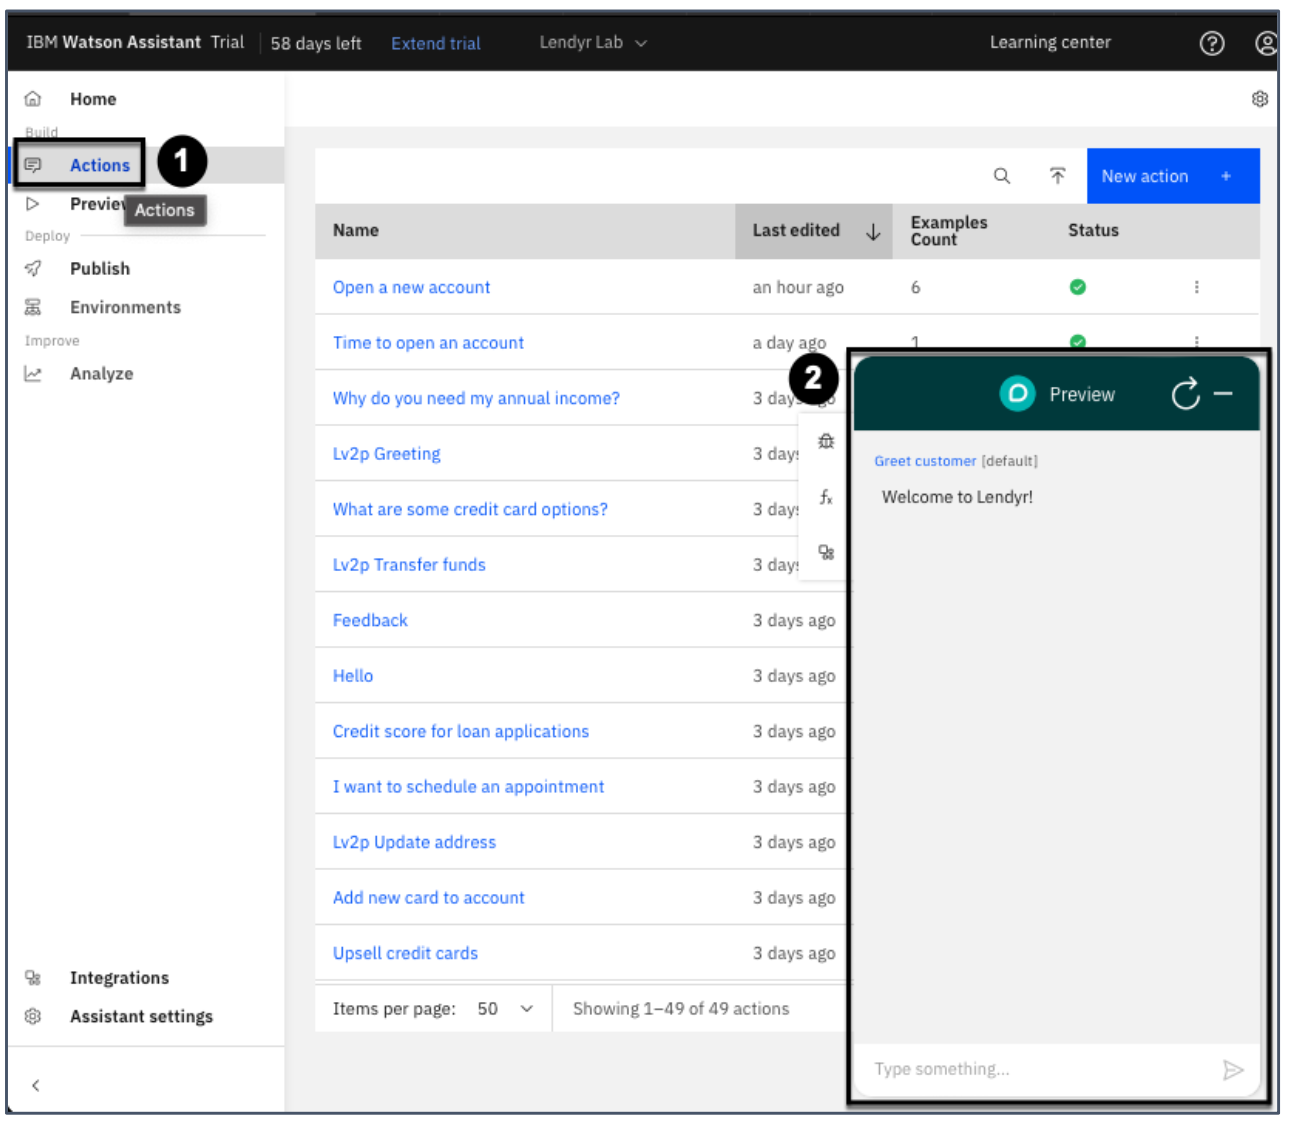Open Assistant settings
Image resolution: width=1292 pixels, height=1130 pixels.
tap(141, 1016)
